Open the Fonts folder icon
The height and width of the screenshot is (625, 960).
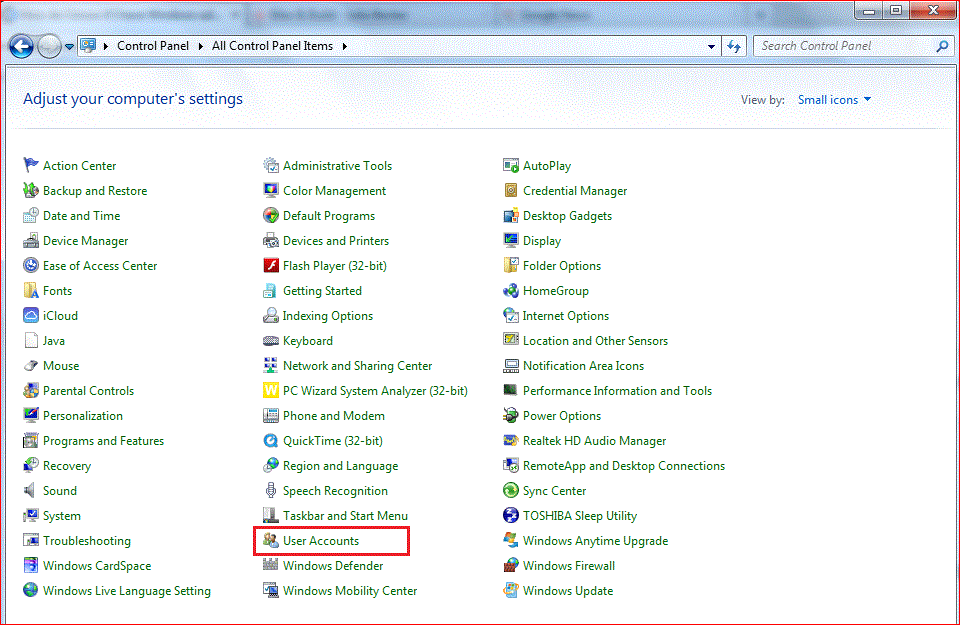31,291
